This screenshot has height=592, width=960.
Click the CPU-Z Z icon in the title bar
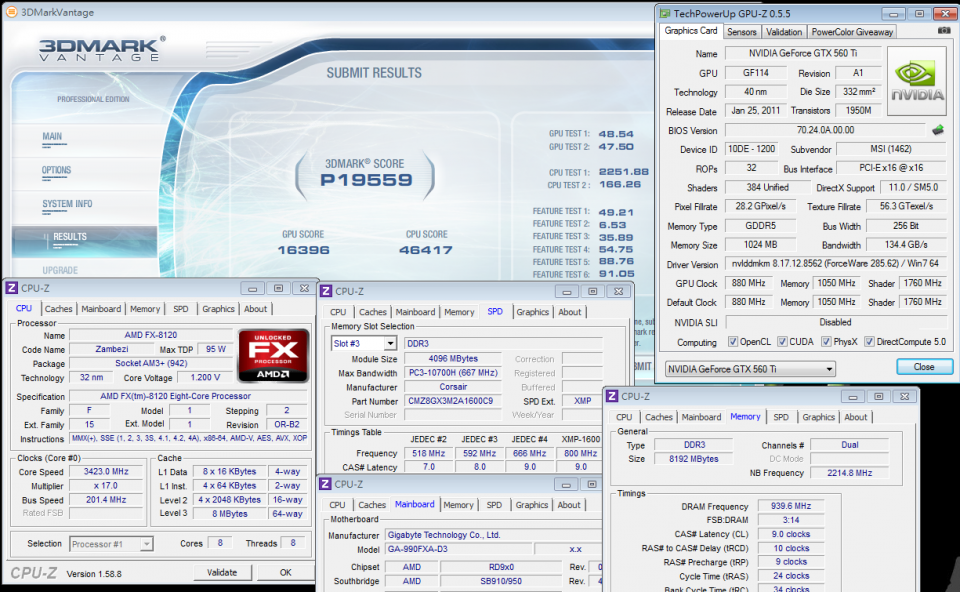[x=11, y=288]
